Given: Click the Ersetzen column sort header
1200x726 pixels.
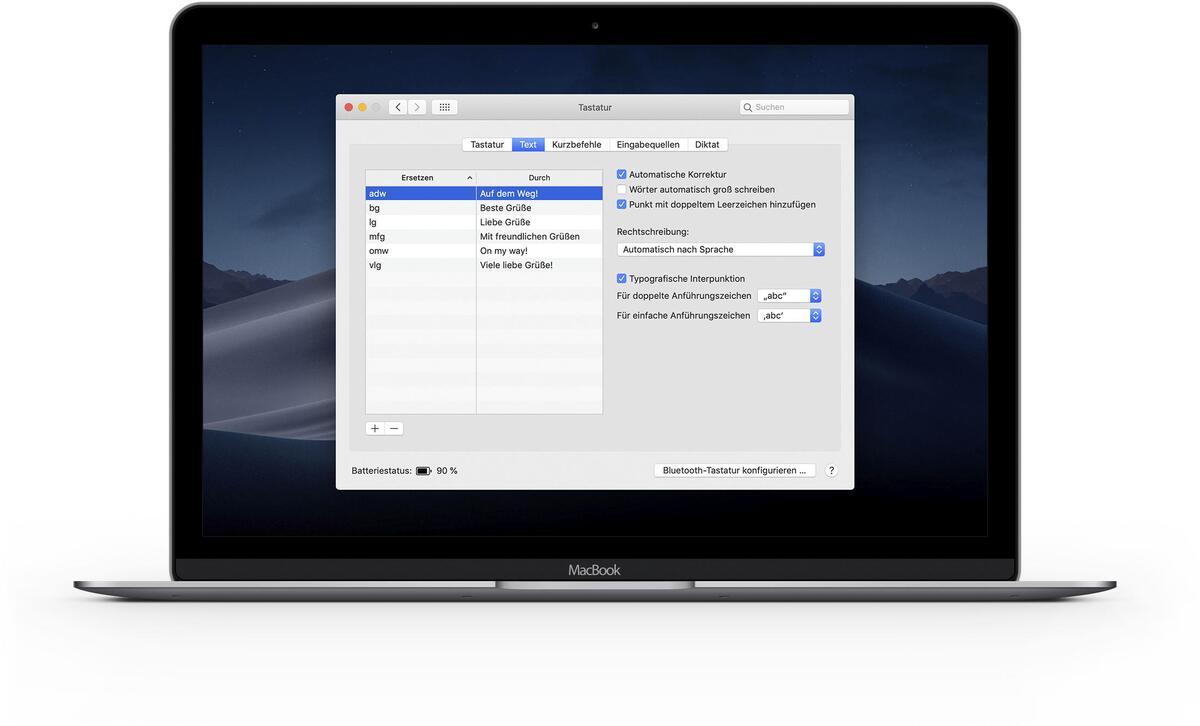Looking at the screenshot, I should (420, 177).
